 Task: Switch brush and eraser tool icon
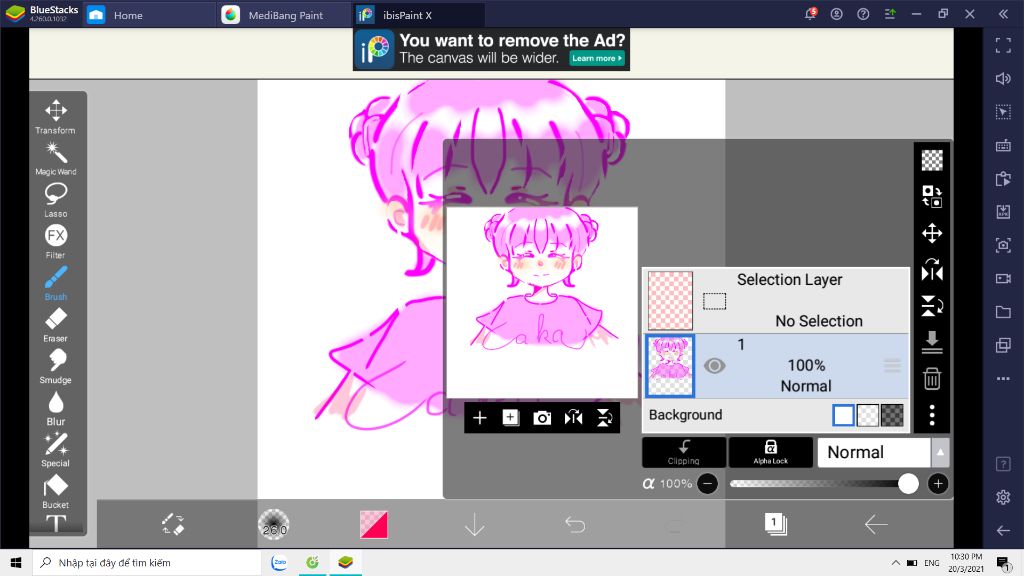[x=173, y=524]
